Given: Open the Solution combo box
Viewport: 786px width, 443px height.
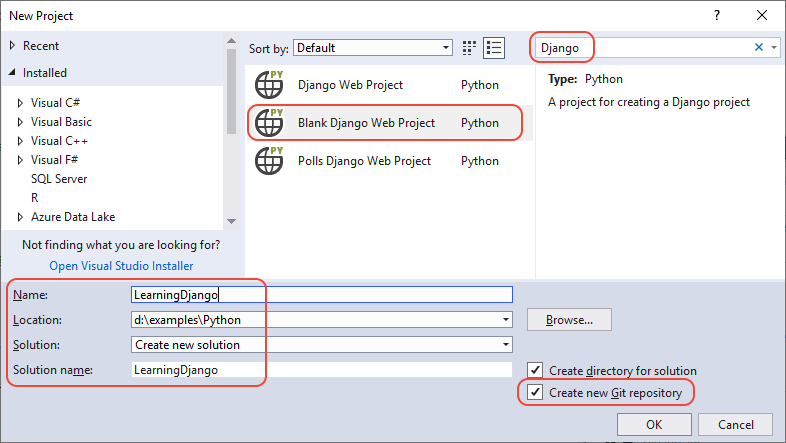Looking at the screenshot, I should [x=322, y=345].
